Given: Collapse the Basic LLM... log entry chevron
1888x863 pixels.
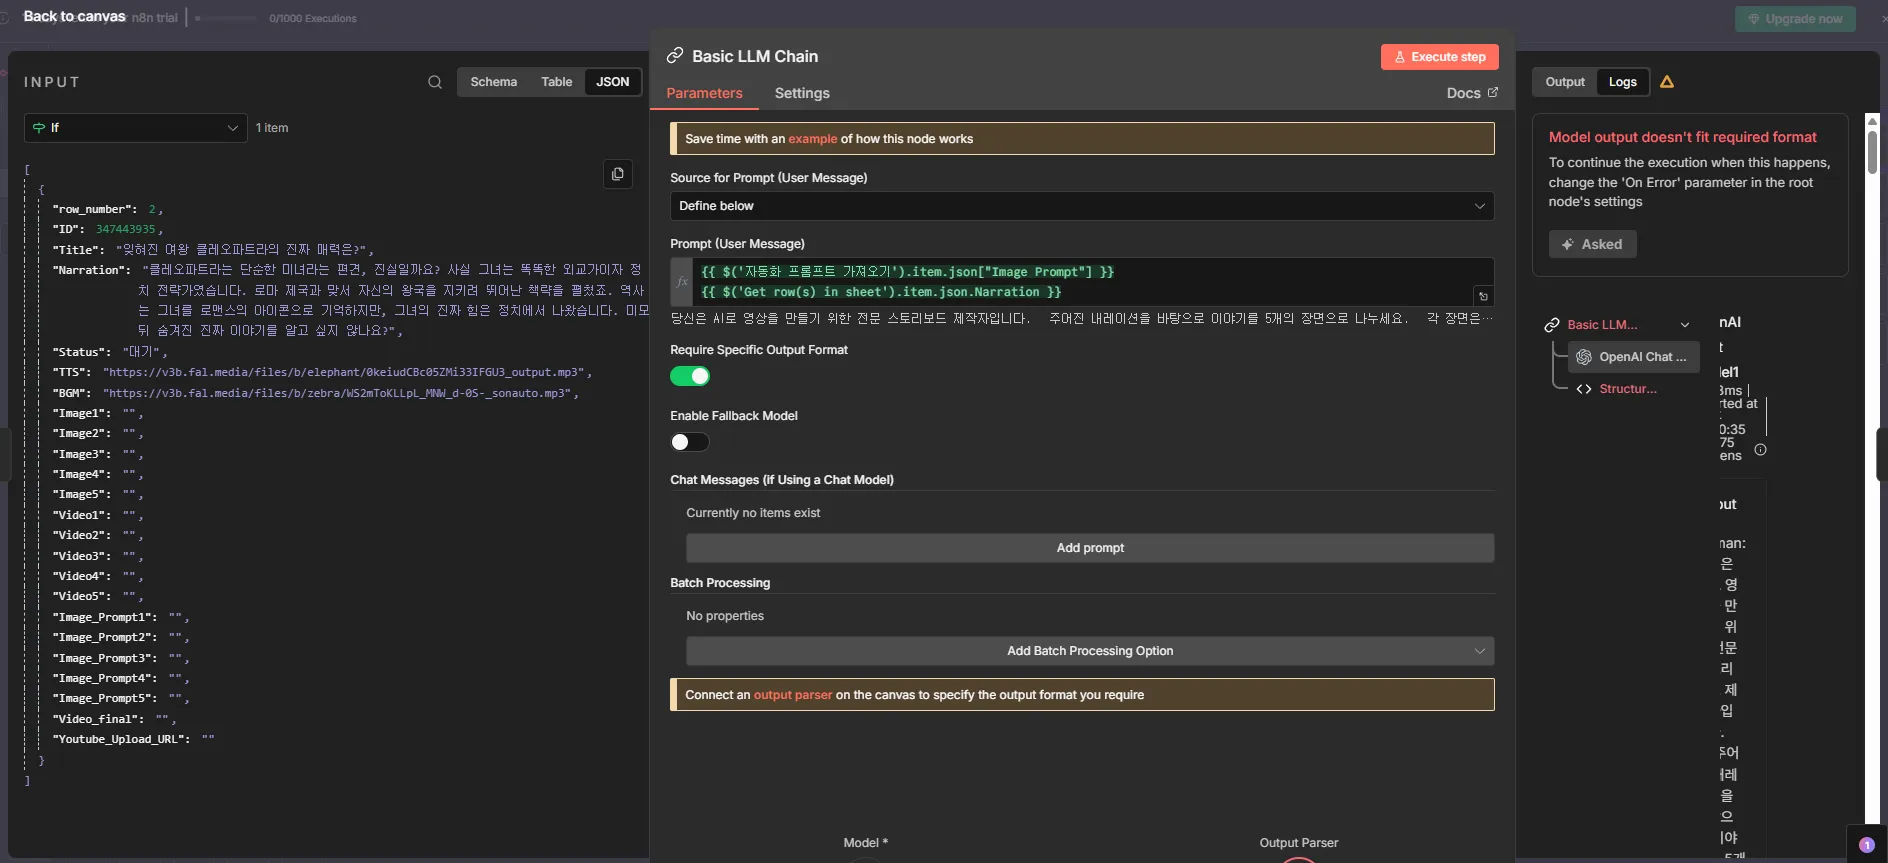Looking at the screenshot, I should (1685, 325).
